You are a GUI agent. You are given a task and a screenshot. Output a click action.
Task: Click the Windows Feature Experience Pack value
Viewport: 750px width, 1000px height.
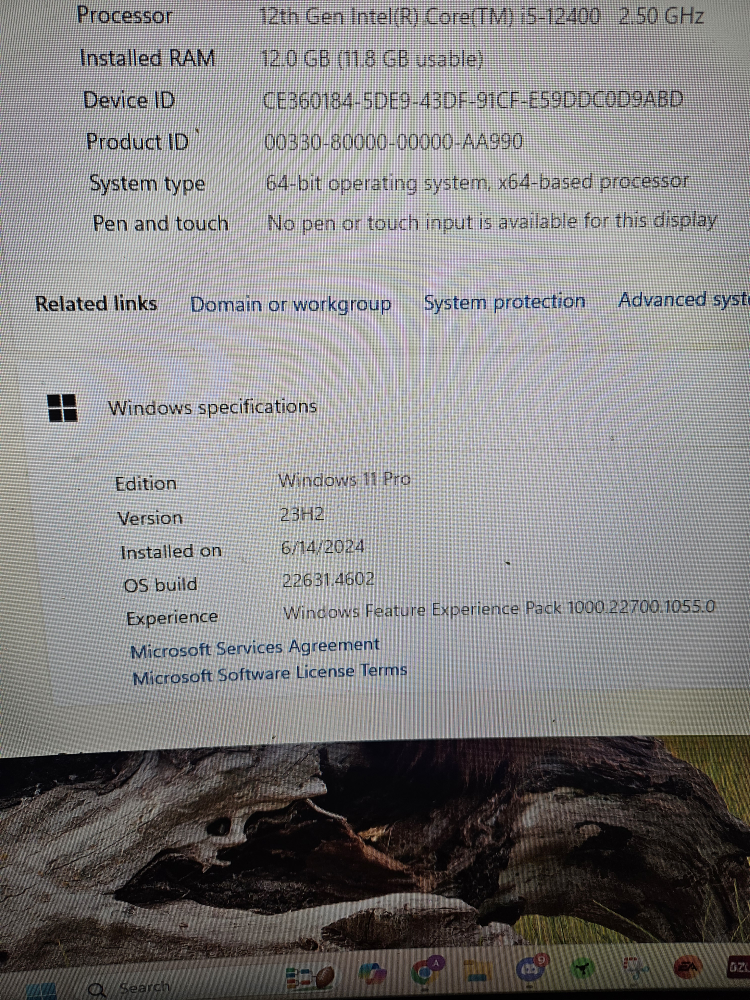coord(499,610)
